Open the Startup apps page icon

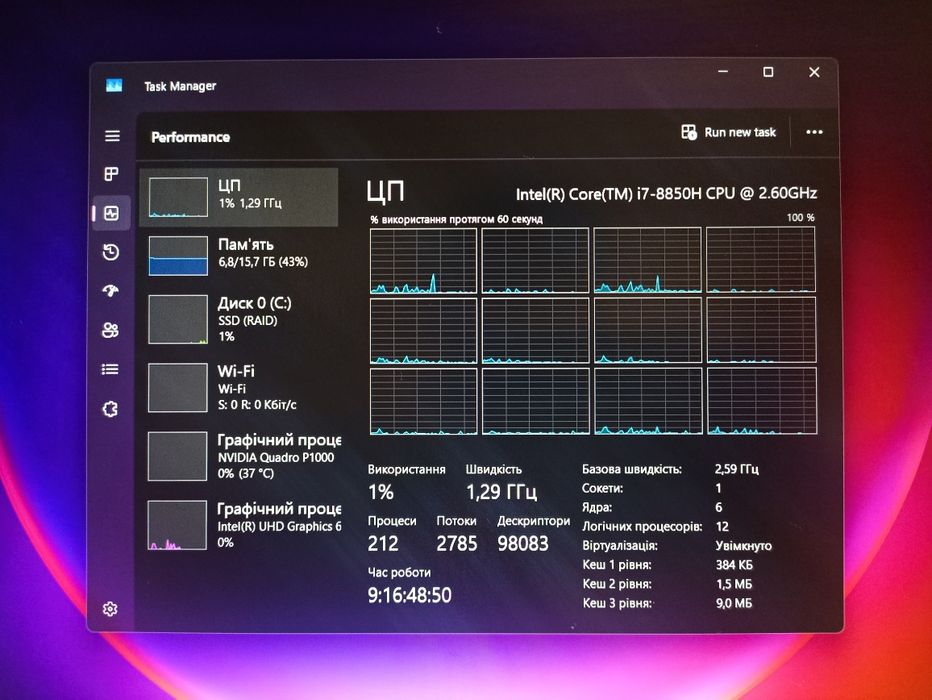click(111, 291)
